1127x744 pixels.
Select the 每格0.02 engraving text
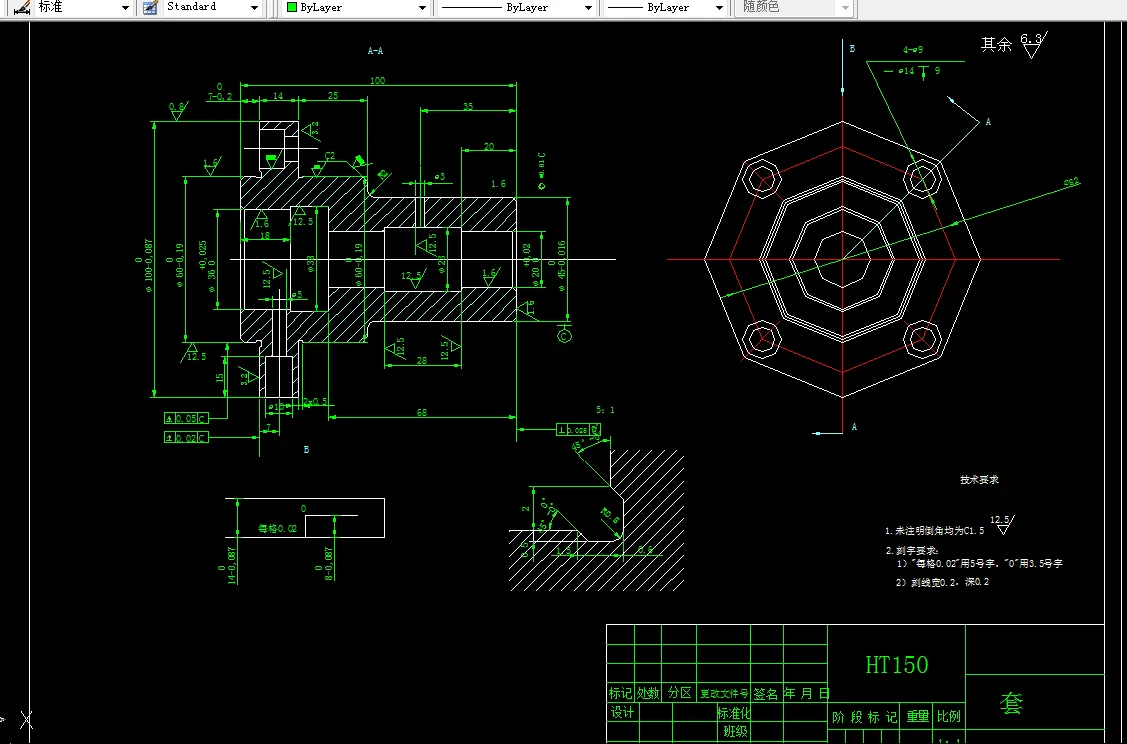(x=277, y=528)
